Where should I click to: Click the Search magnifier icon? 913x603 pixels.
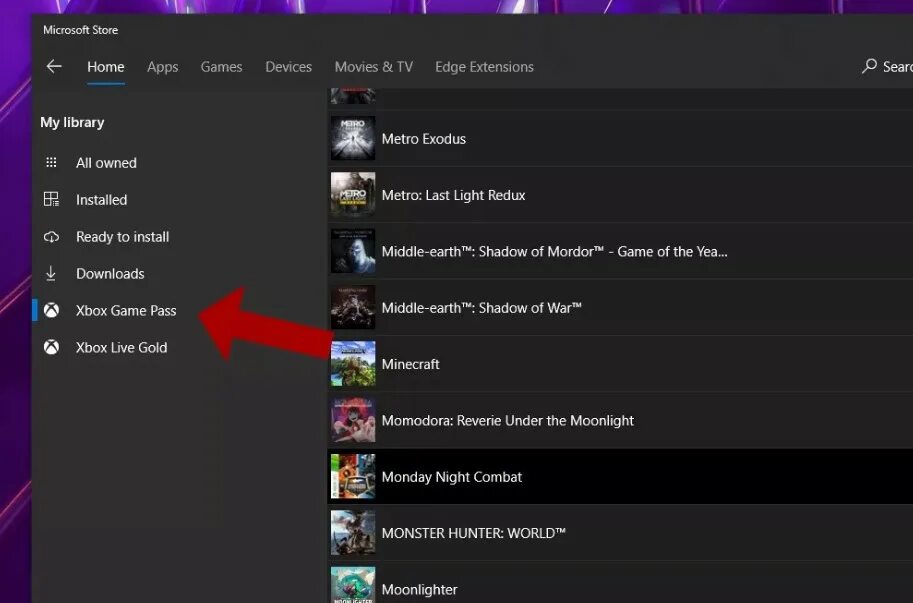[869, 66]
